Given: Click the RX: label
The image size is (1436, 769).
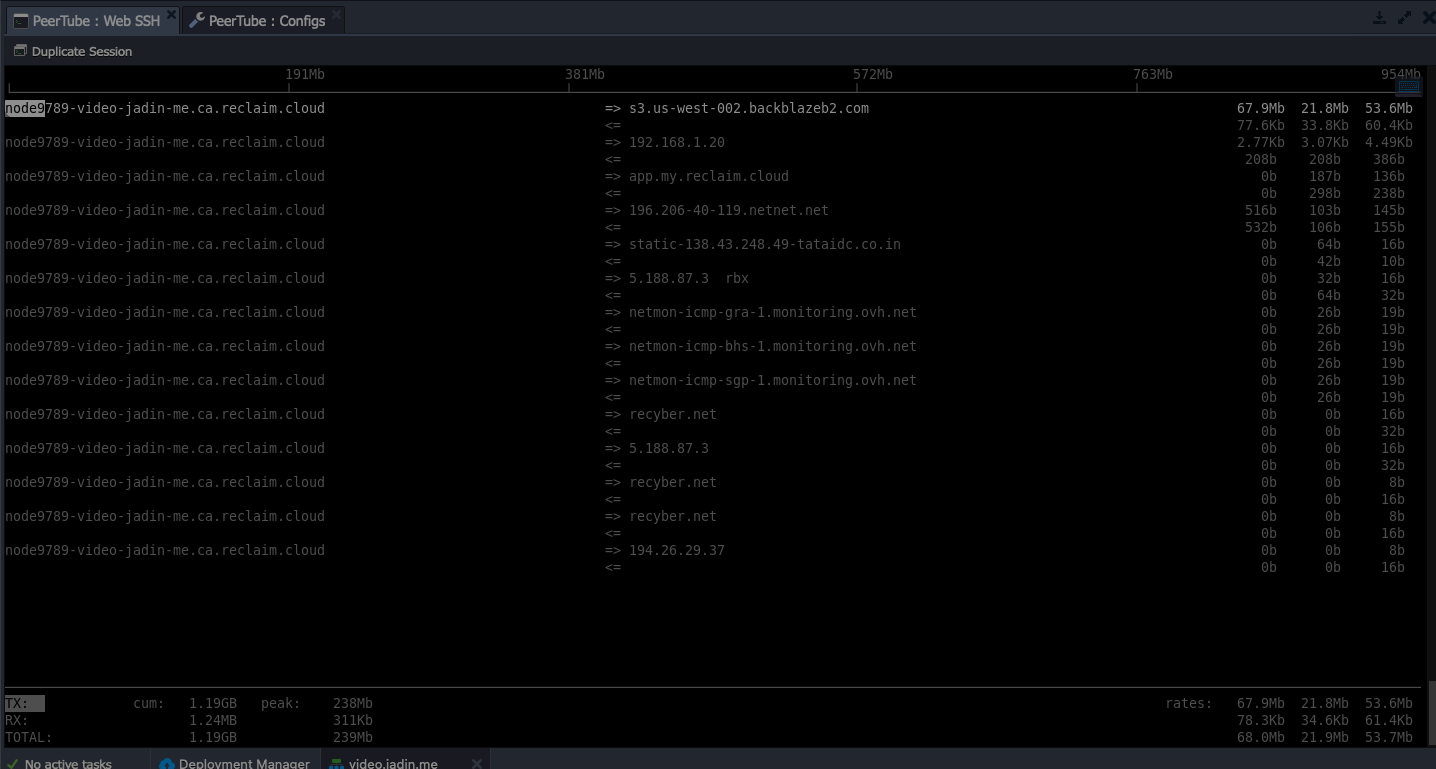Looking at the screenshot, I should click(x=17, y=720).
